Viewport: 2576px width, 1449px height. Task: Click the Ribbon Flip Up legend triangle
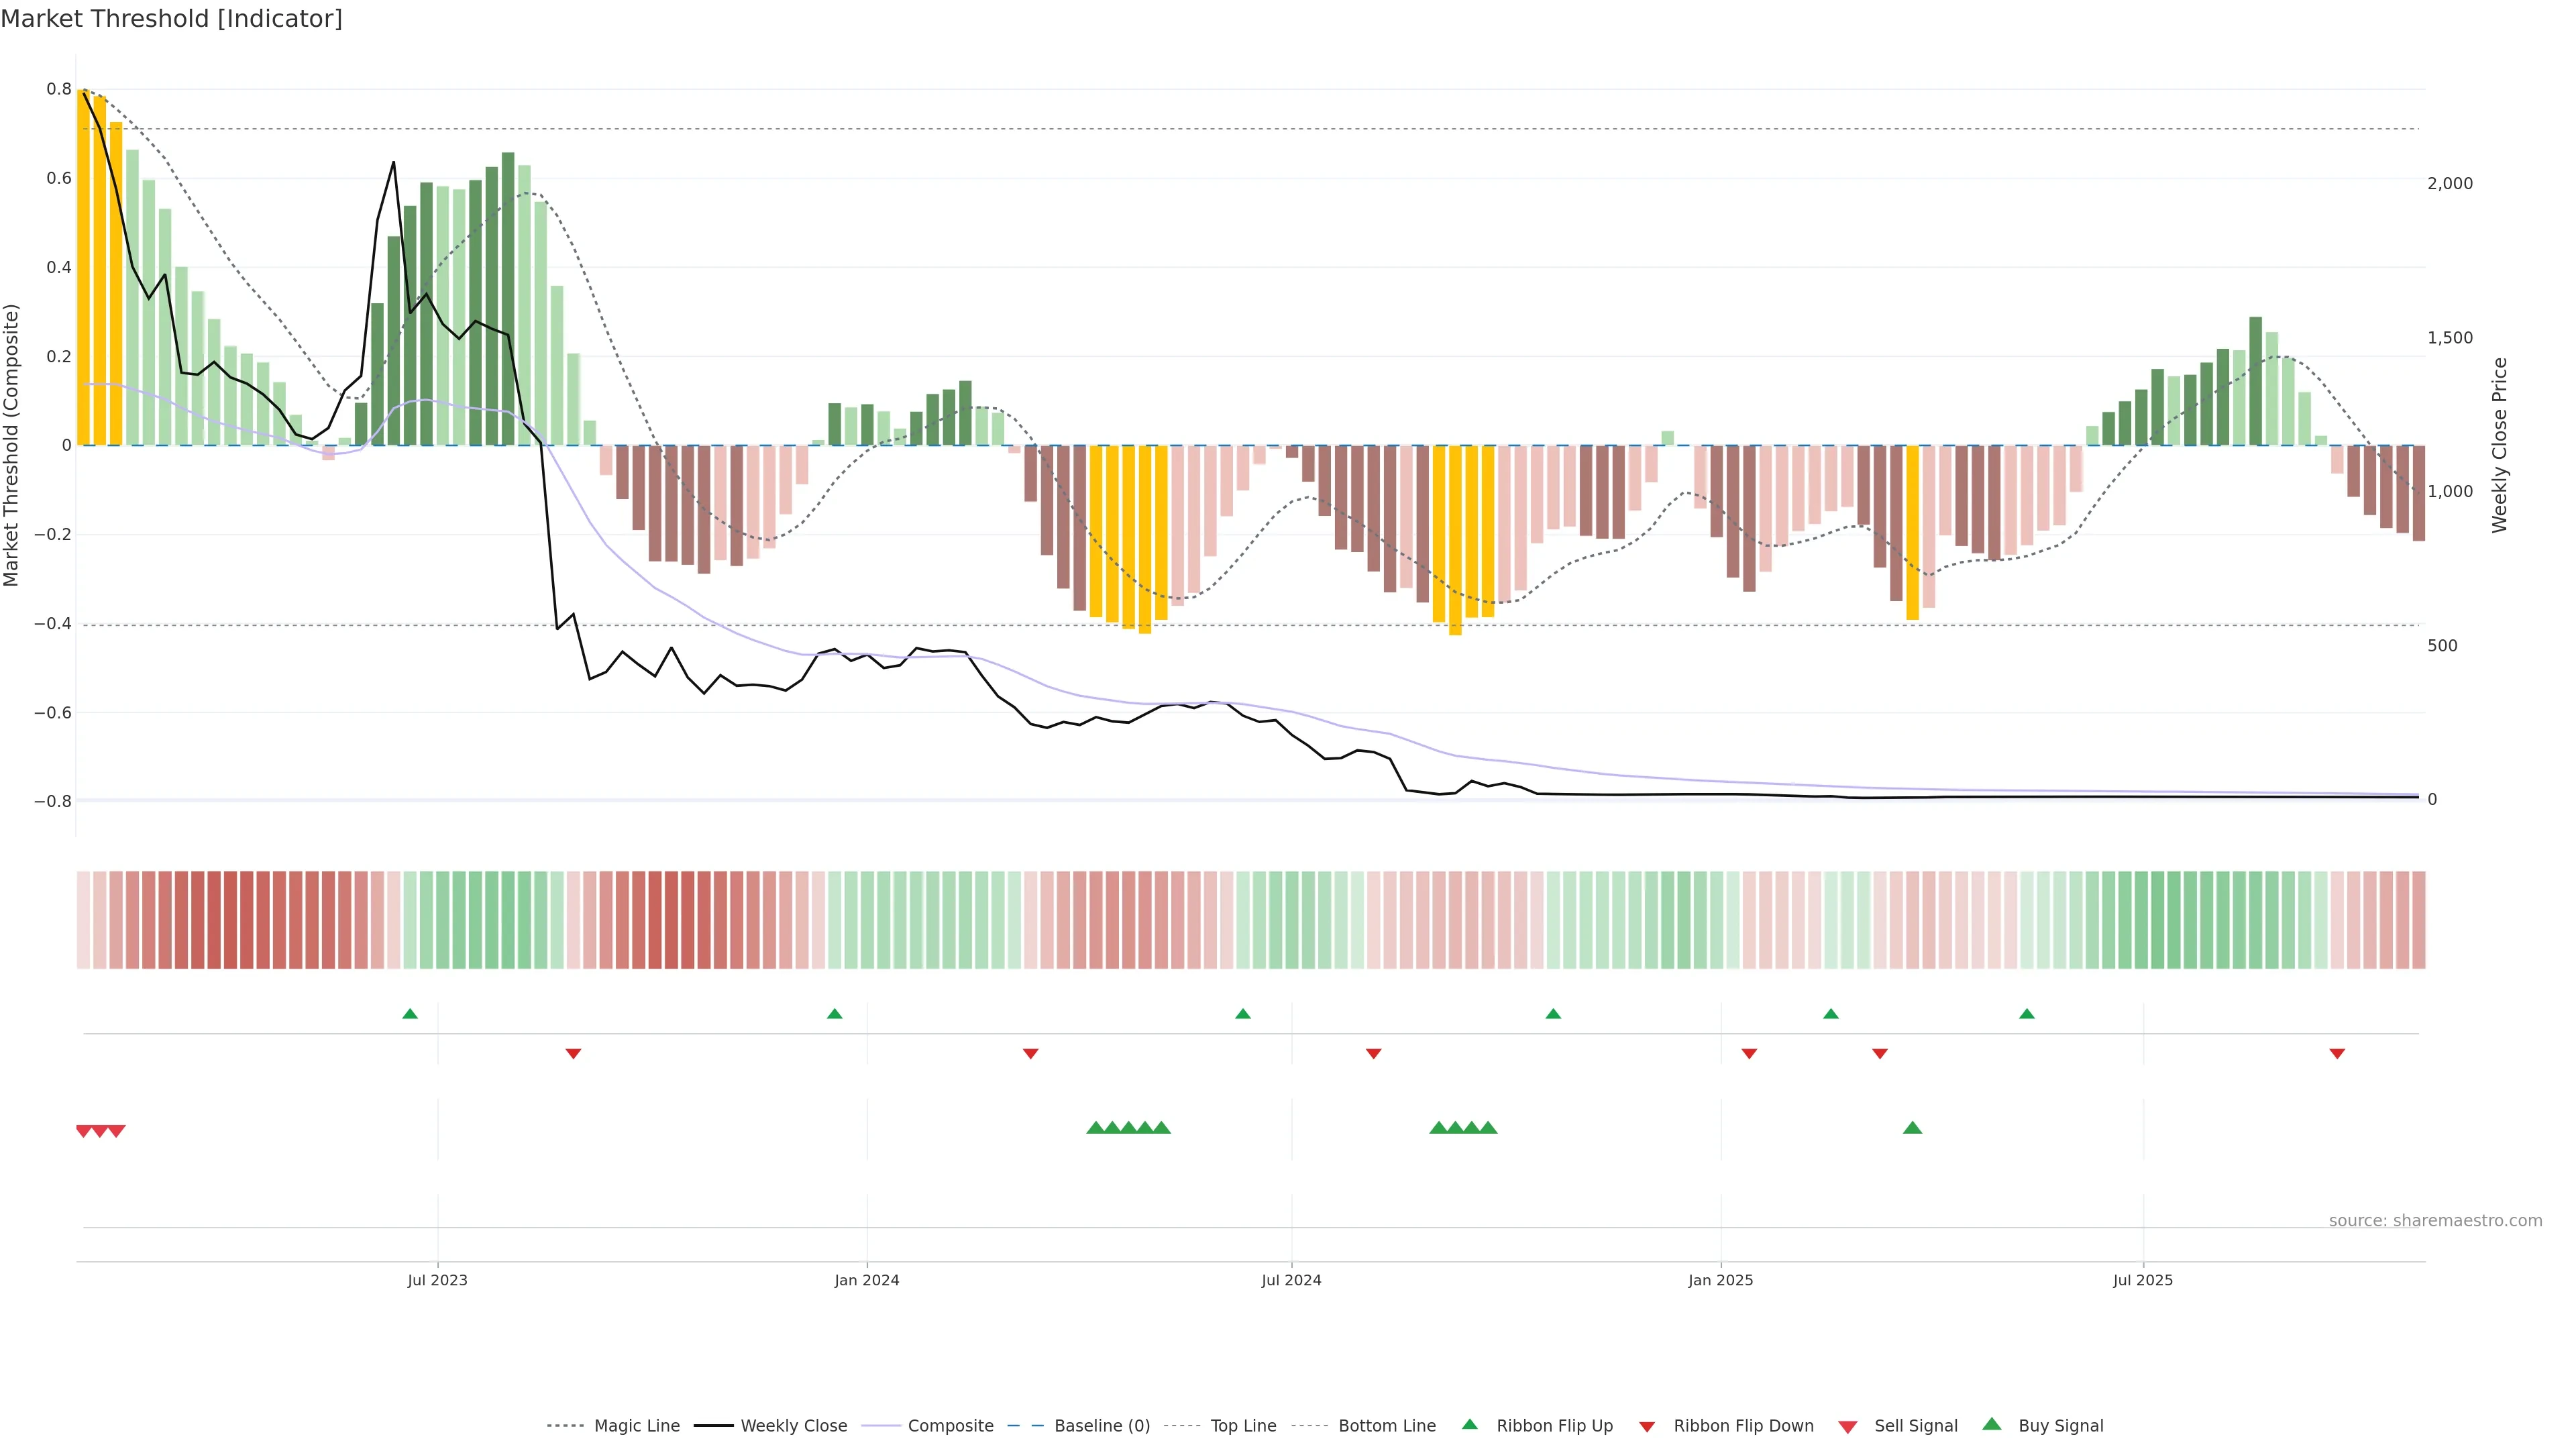click(1469, 1424)
